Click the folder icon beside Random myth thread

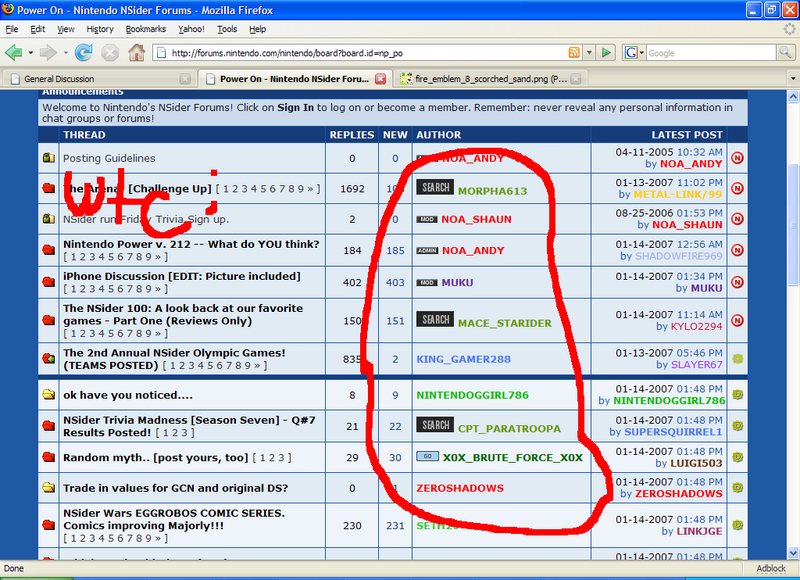coord(48,457)
